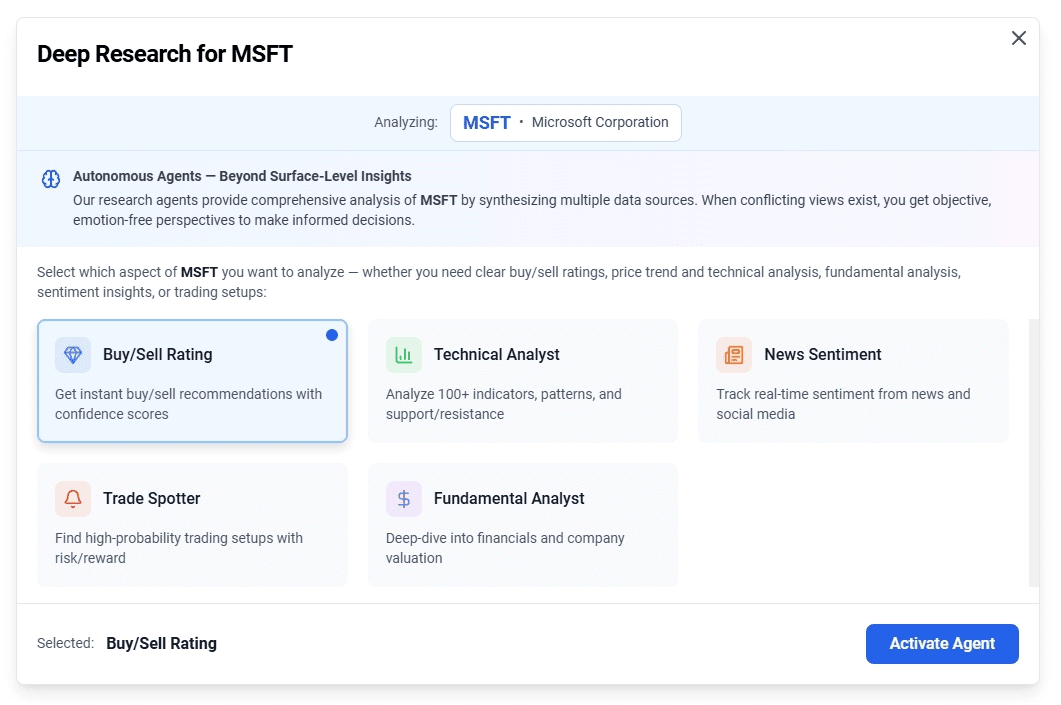Click the brain icon beside Autonomous Agents

pyautogui.click(x=51, y=179)
